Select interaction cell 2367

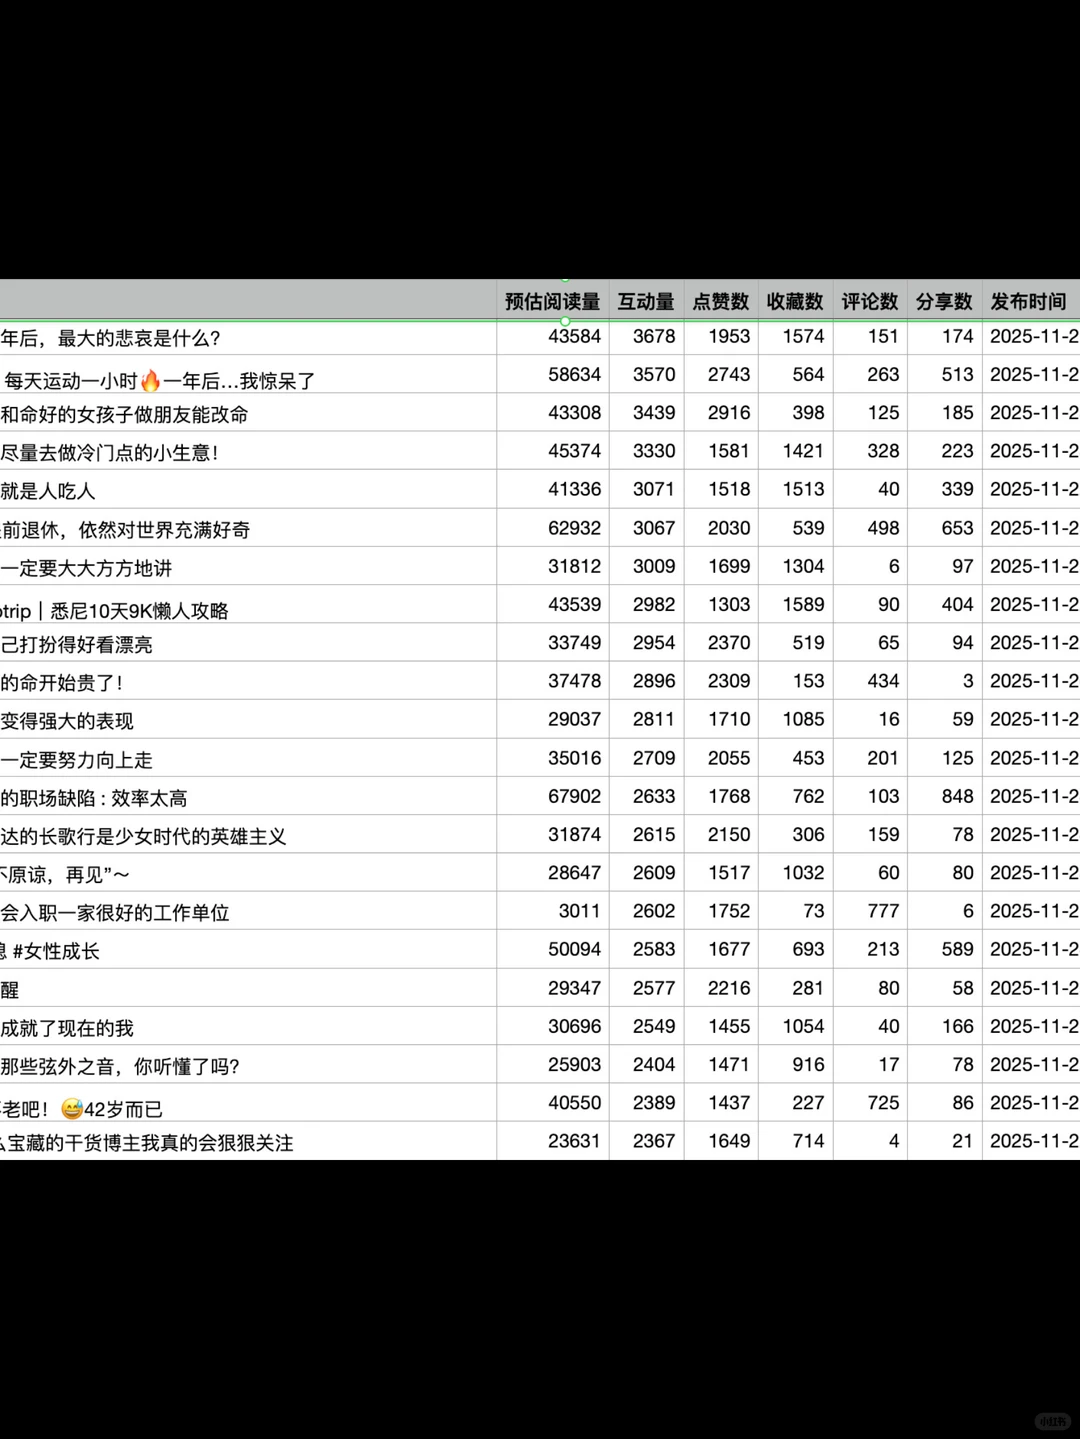646,1141
